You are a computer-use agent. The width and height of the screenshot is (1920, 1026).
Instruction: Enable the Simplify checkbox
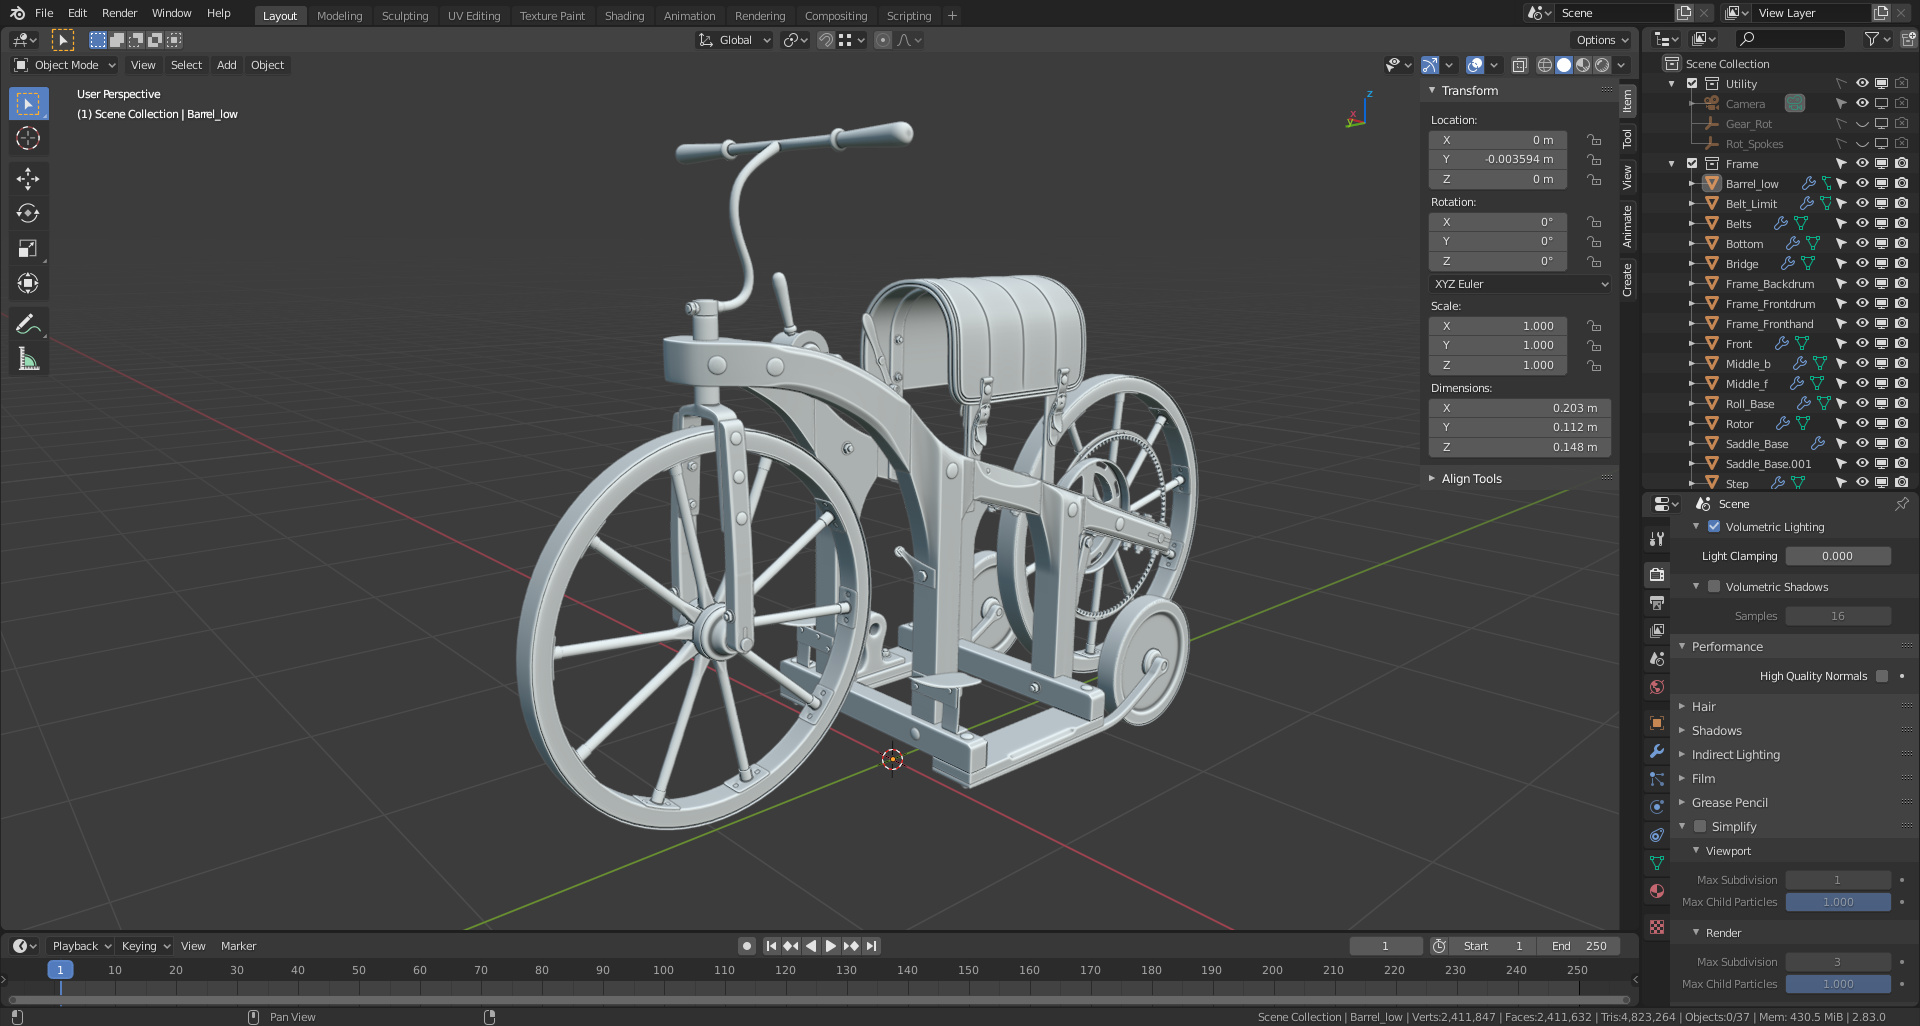coord(1700,827)
